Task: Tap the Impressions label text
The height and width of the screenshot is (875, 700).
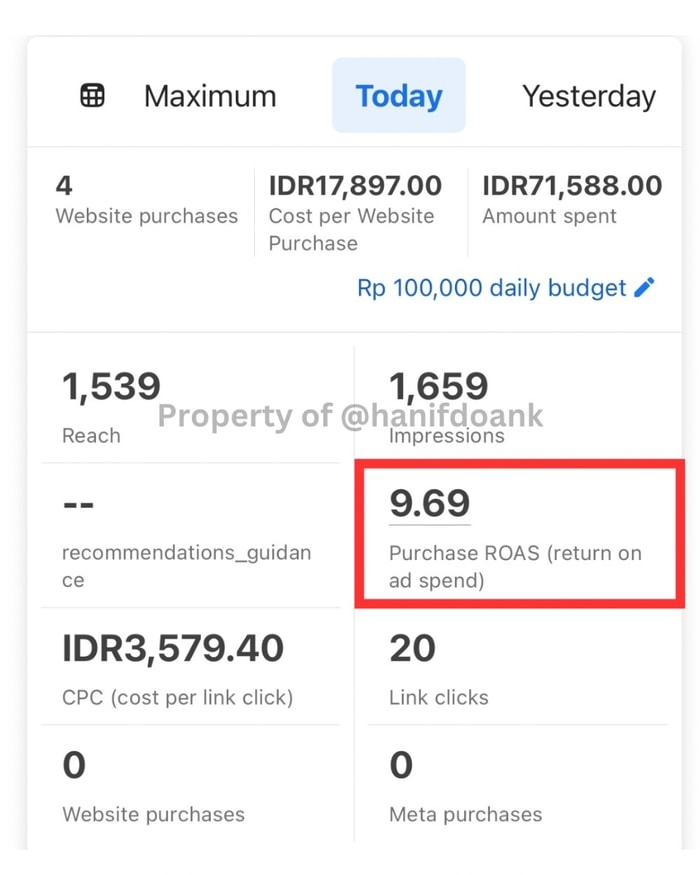Action: tap(447, 436)
